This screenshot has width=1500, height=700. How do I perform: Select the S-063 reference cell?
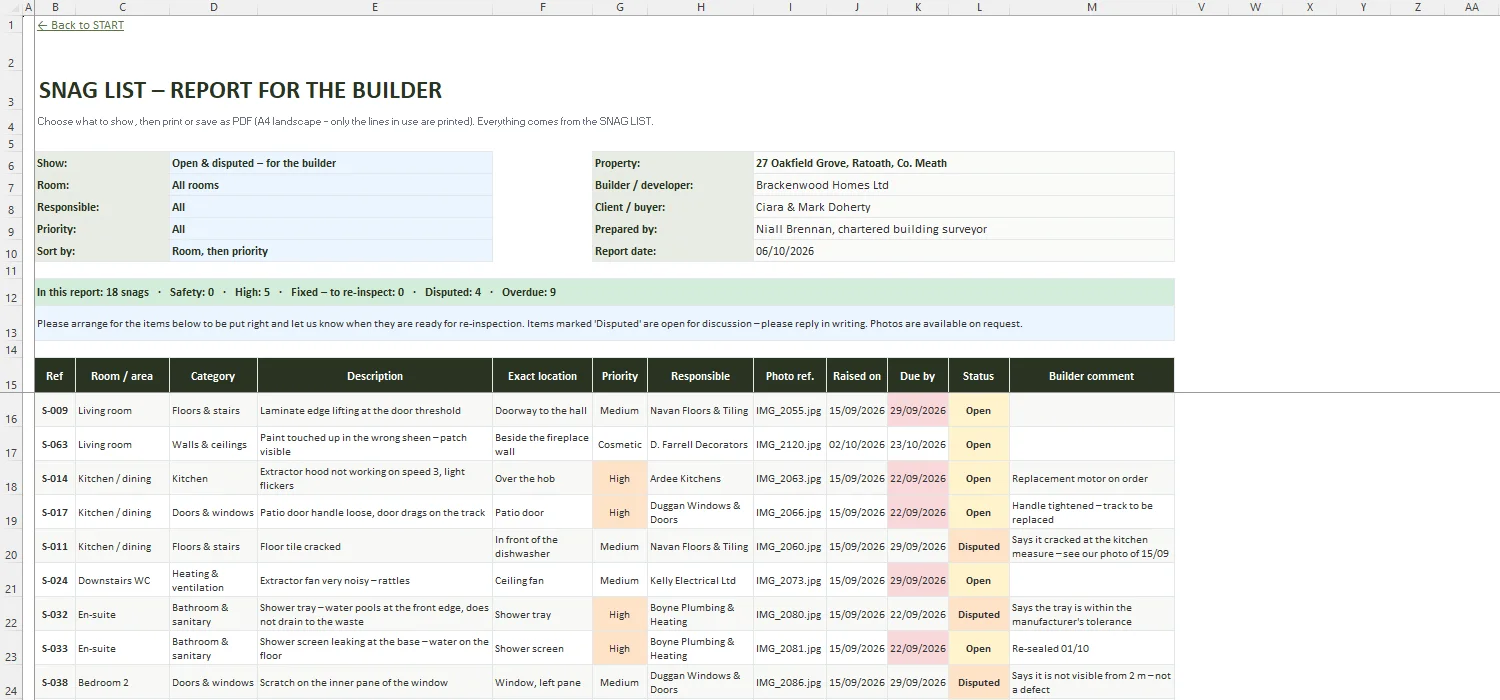click(x=55, y=444)
